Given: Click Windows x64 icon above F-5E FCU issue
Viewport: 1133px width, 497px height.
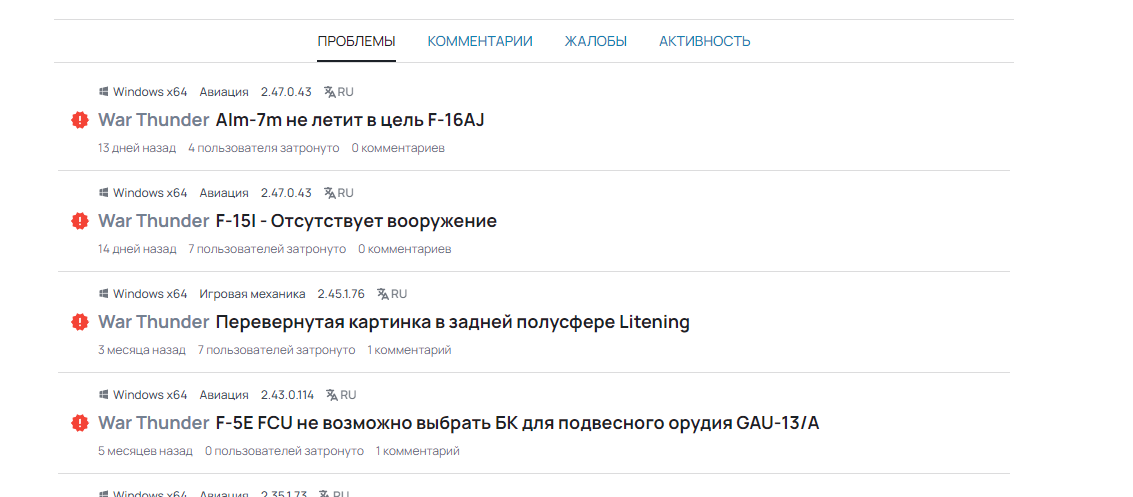Looking at the screenshot, I should click(x=103, y=395).
